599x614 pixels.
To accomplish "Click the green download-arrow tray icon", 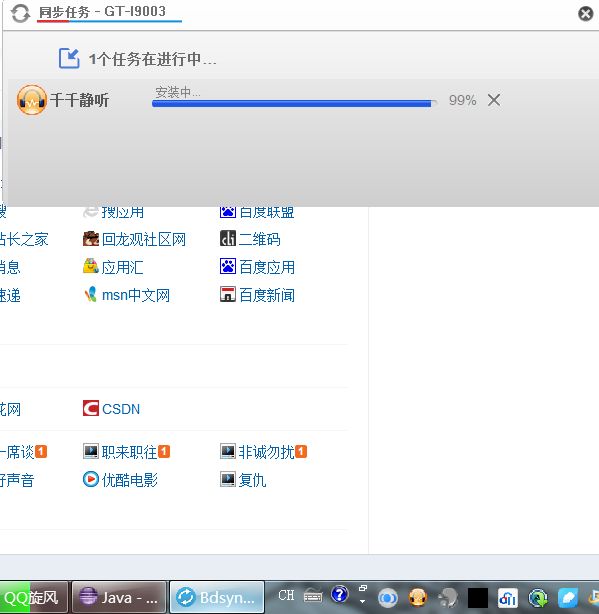I will [x=538, y=598].
